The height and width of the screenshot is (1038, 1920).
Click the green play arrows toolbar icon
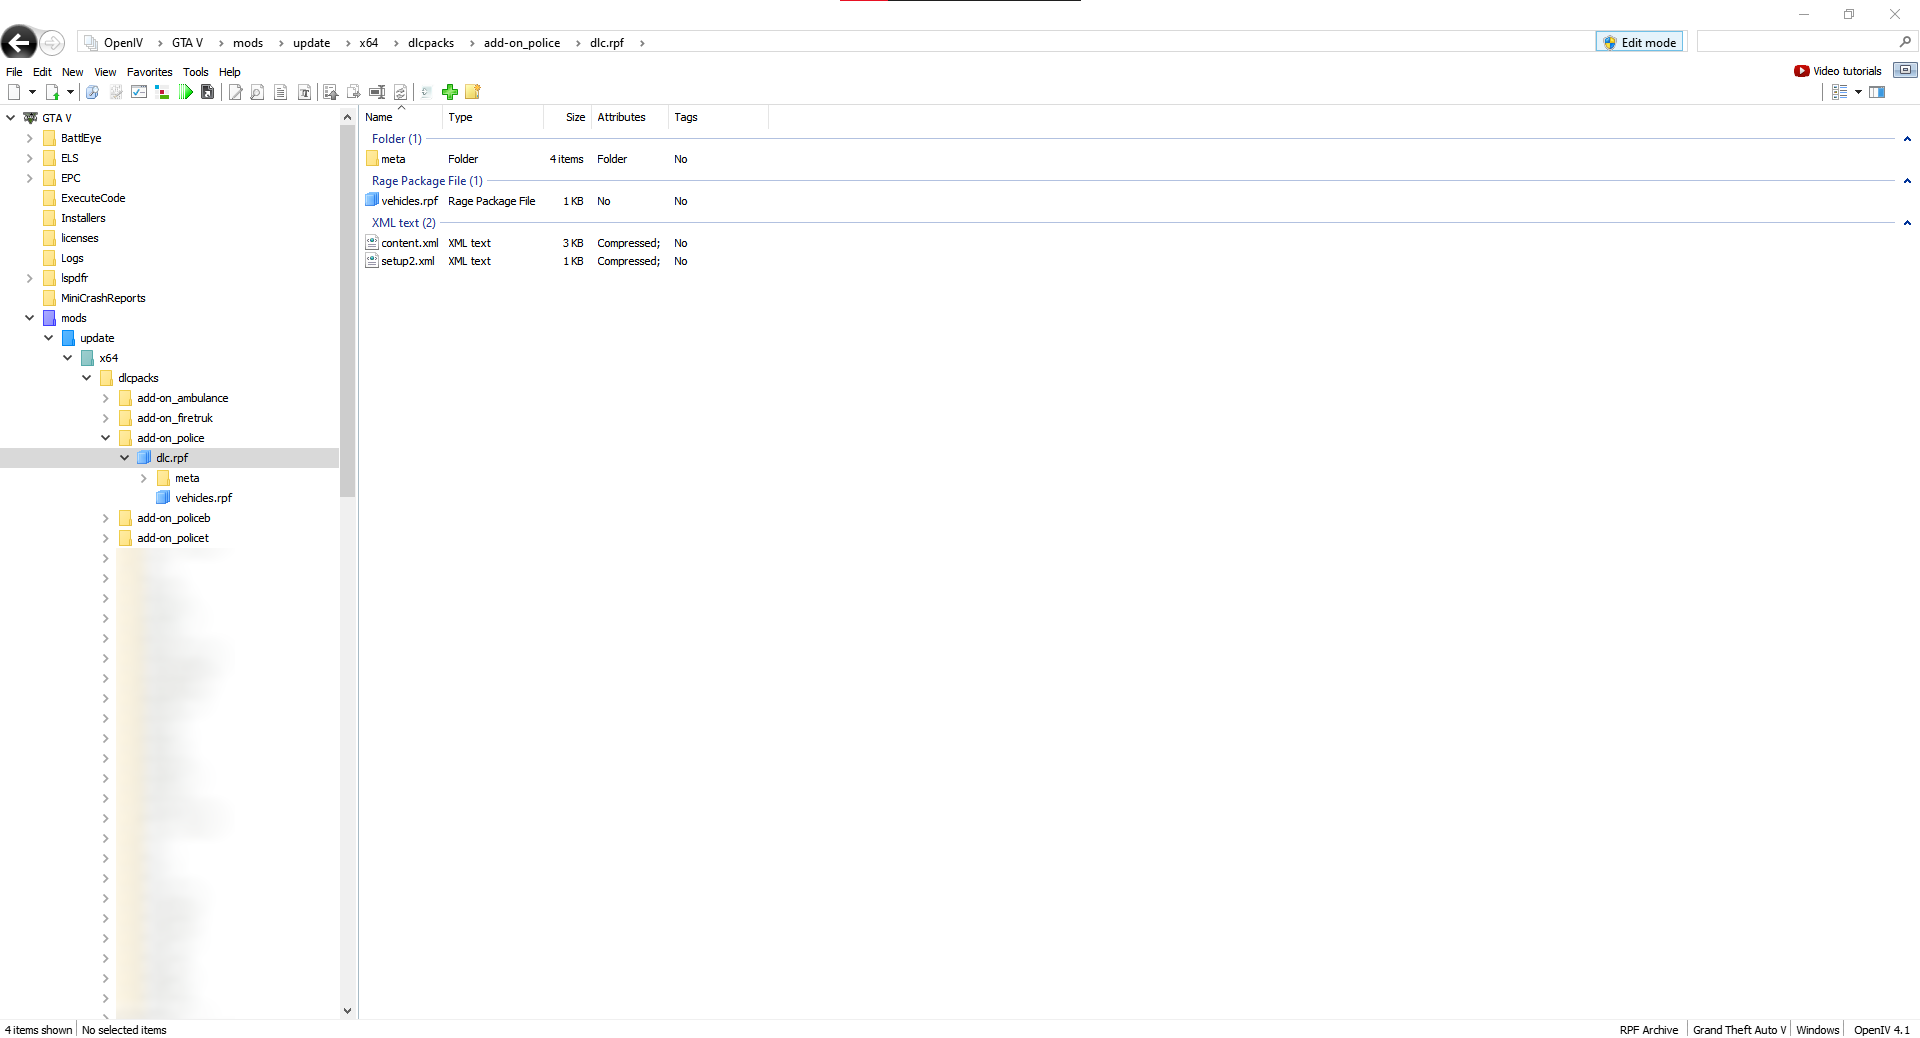tap(186, 92)
